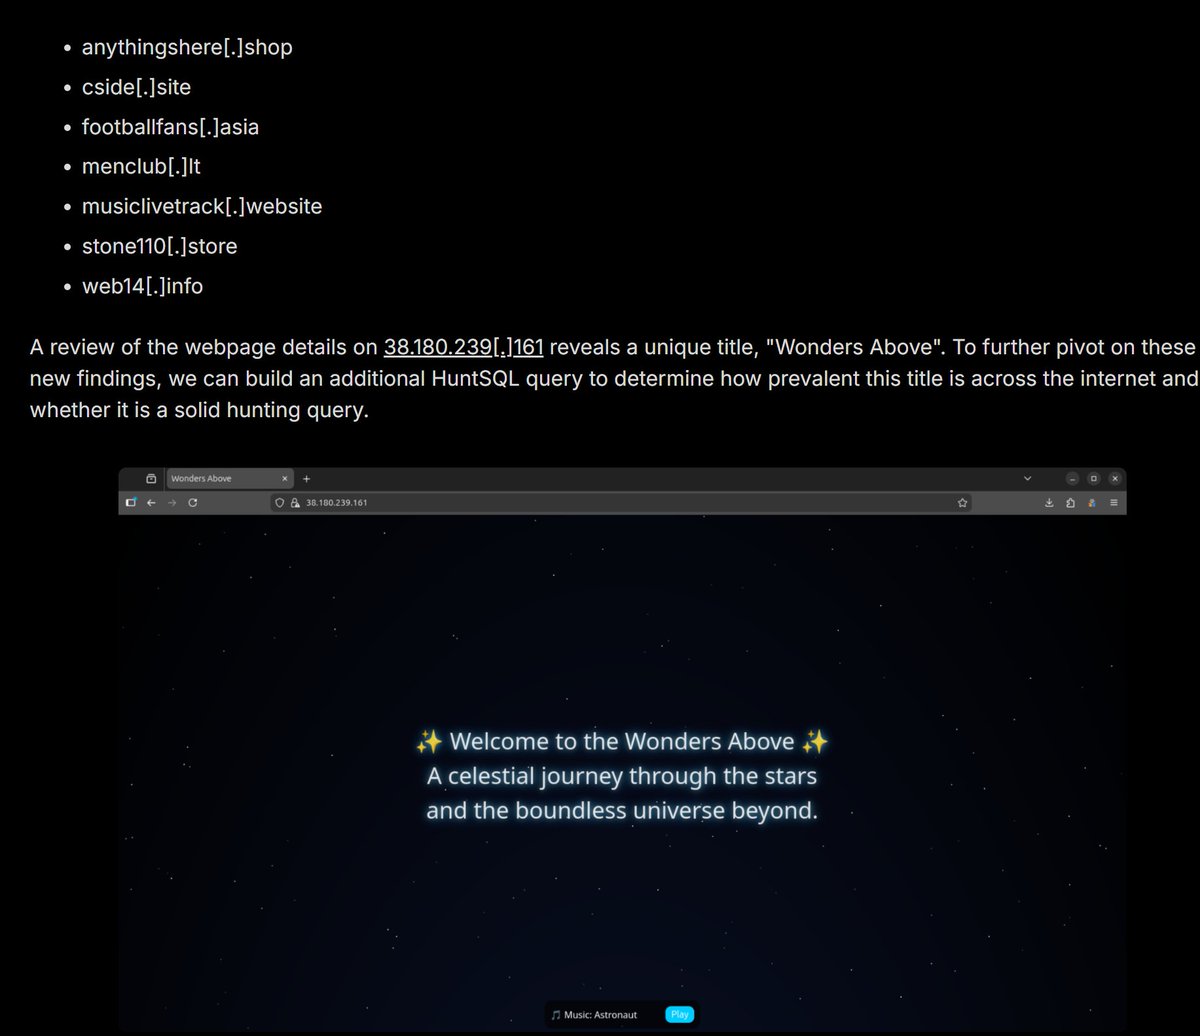Click the line 'A celestial journey through the stars'

coord(622,775)
